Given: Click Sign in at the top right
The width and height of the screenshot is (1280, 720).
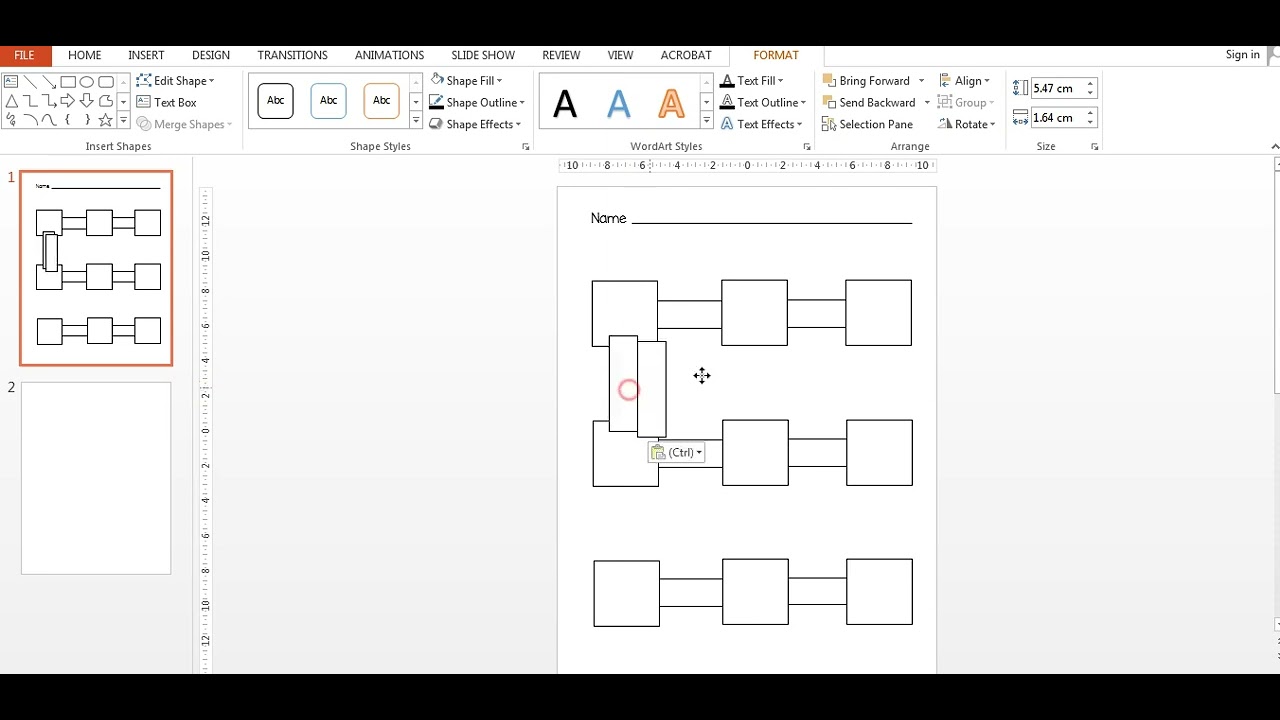Looking at the screenshot, I should [1243, 55].
